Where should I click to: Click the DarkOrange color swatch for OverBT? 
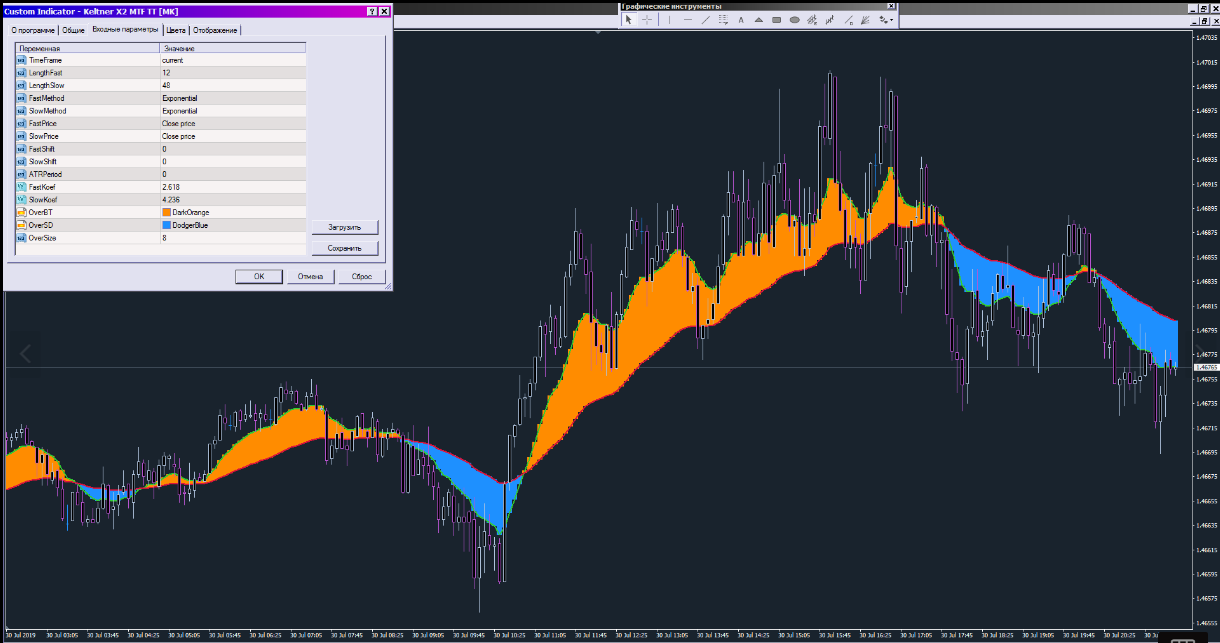pyautogui.click(x=166, y=212)
